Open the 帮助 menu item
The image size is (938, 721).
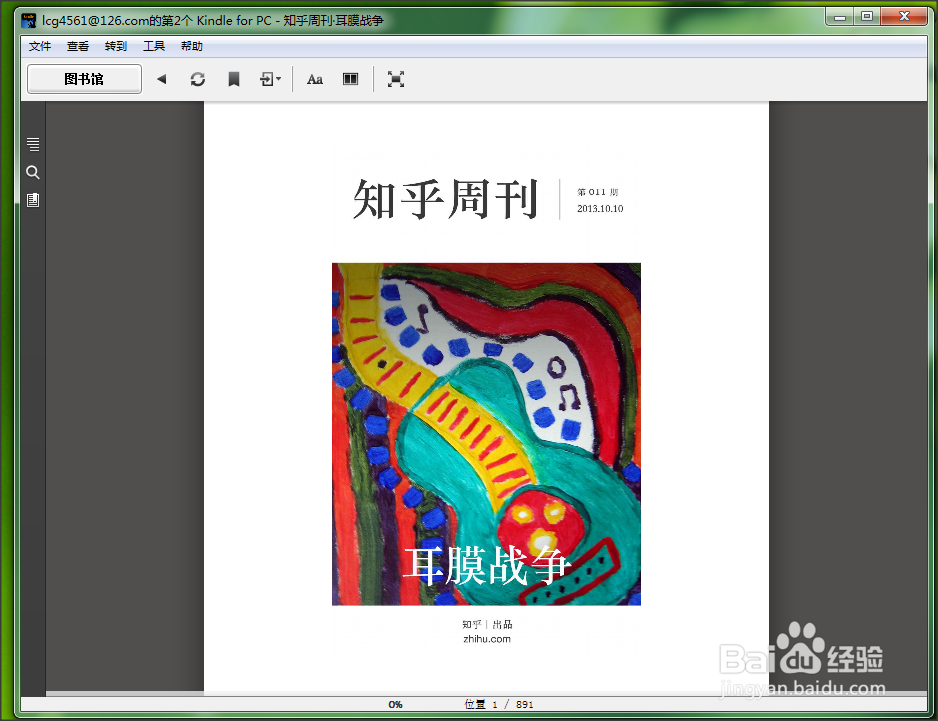pyautogui.click(x=191, y=46)
